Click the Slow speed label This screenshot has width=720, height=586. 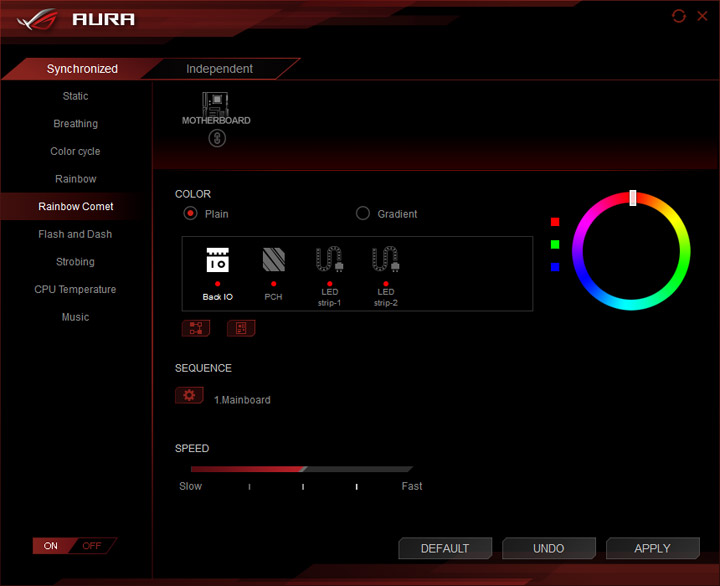click(x=191, y=486)
